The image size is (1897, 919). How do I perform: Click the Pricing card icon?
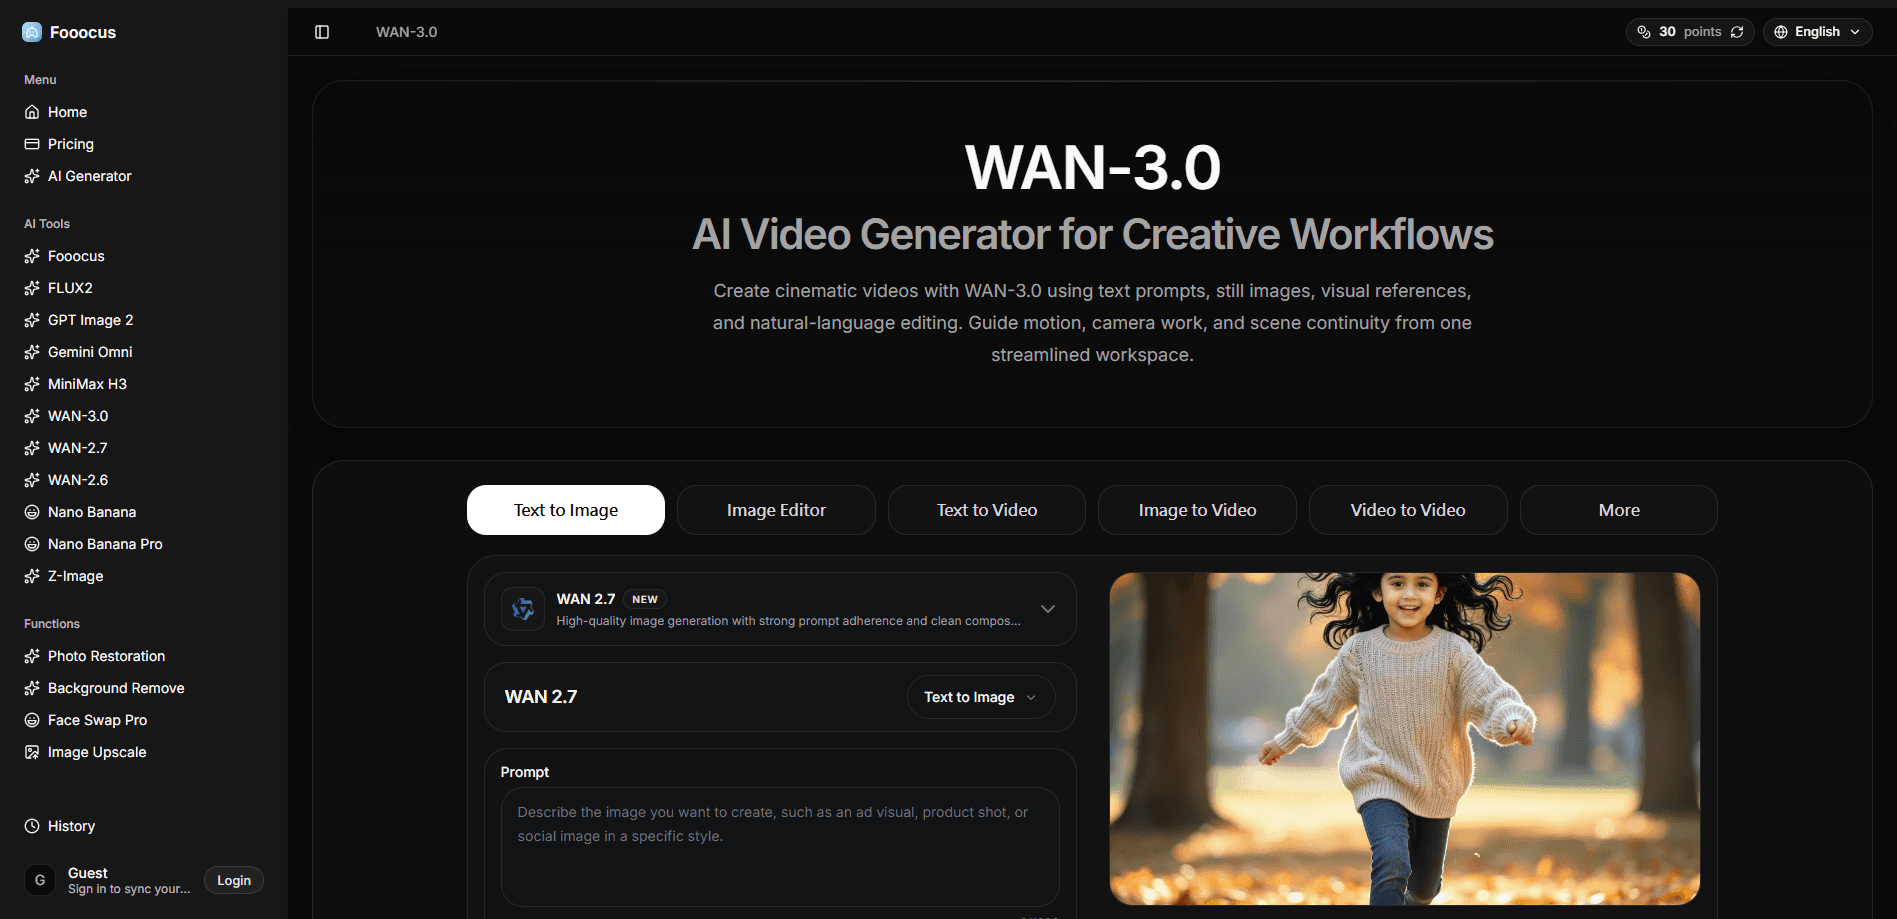tap(32, 144)
